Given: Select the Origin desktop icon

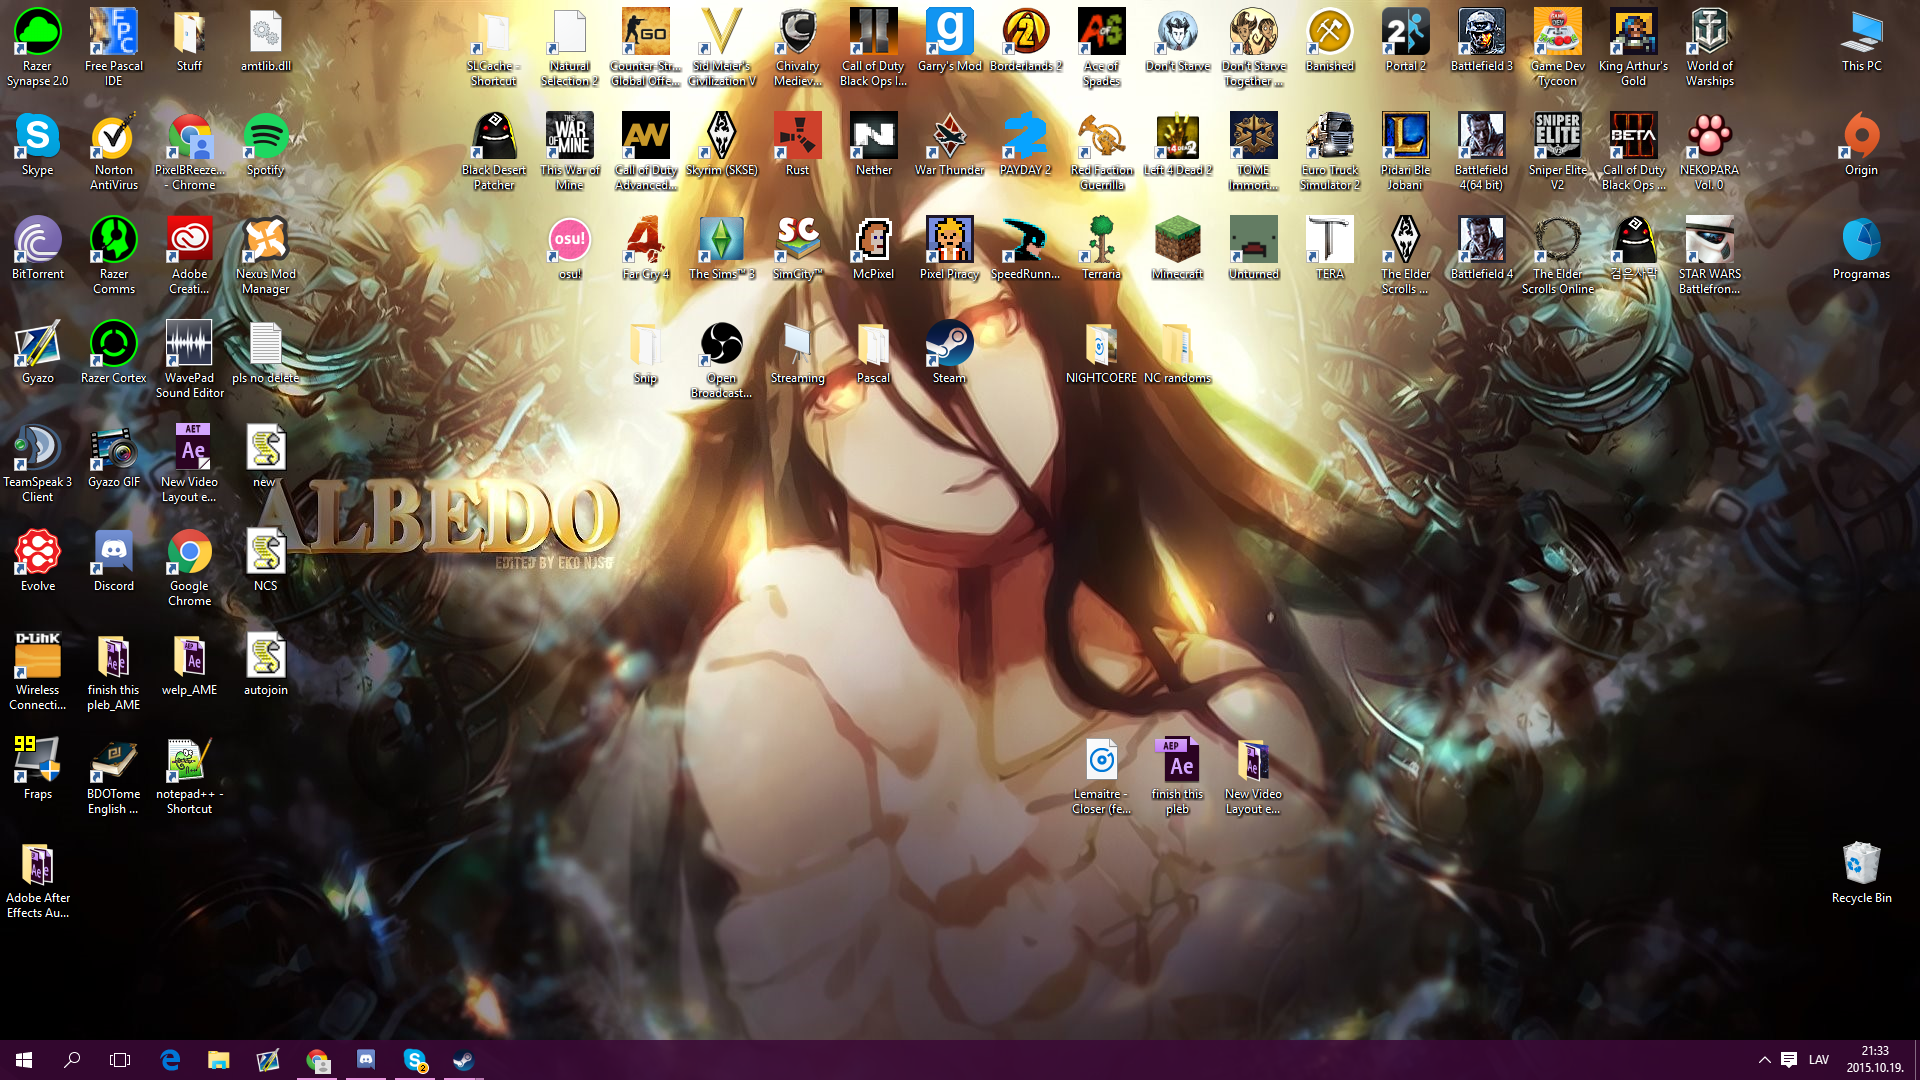Looking at the screenshot, I should tap(1861, 144).
